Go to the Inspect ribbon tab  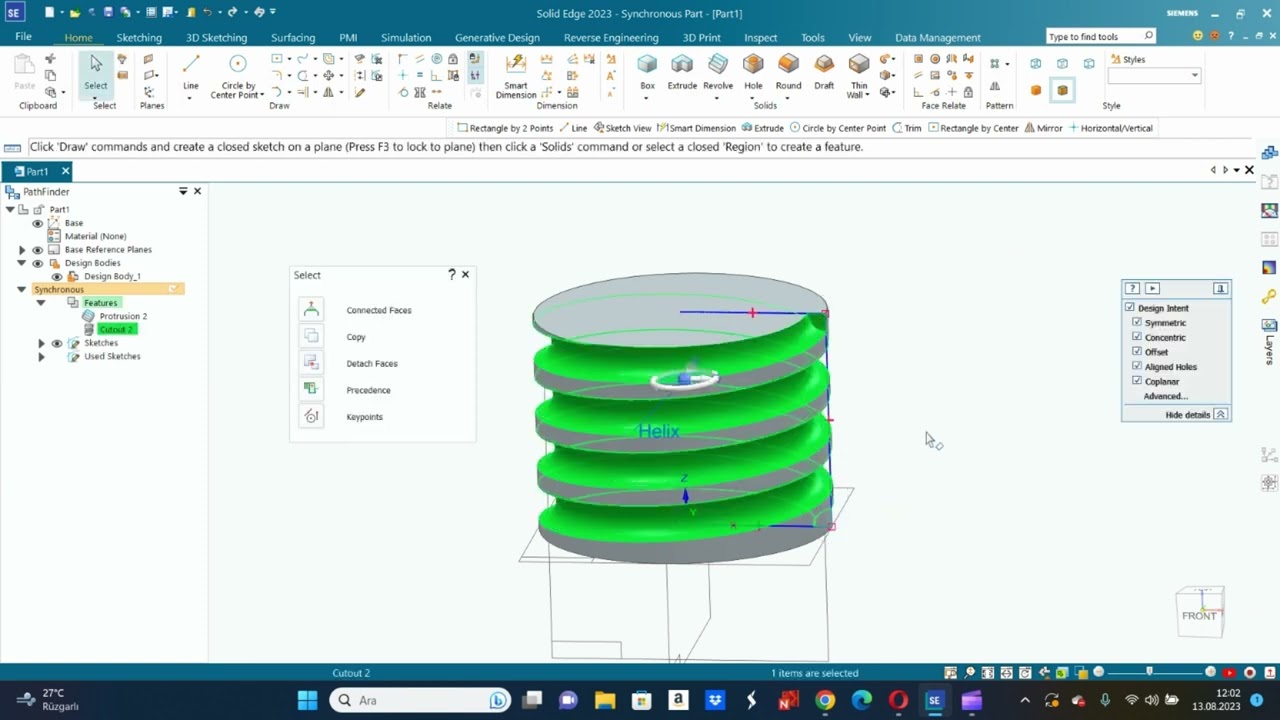760,37
